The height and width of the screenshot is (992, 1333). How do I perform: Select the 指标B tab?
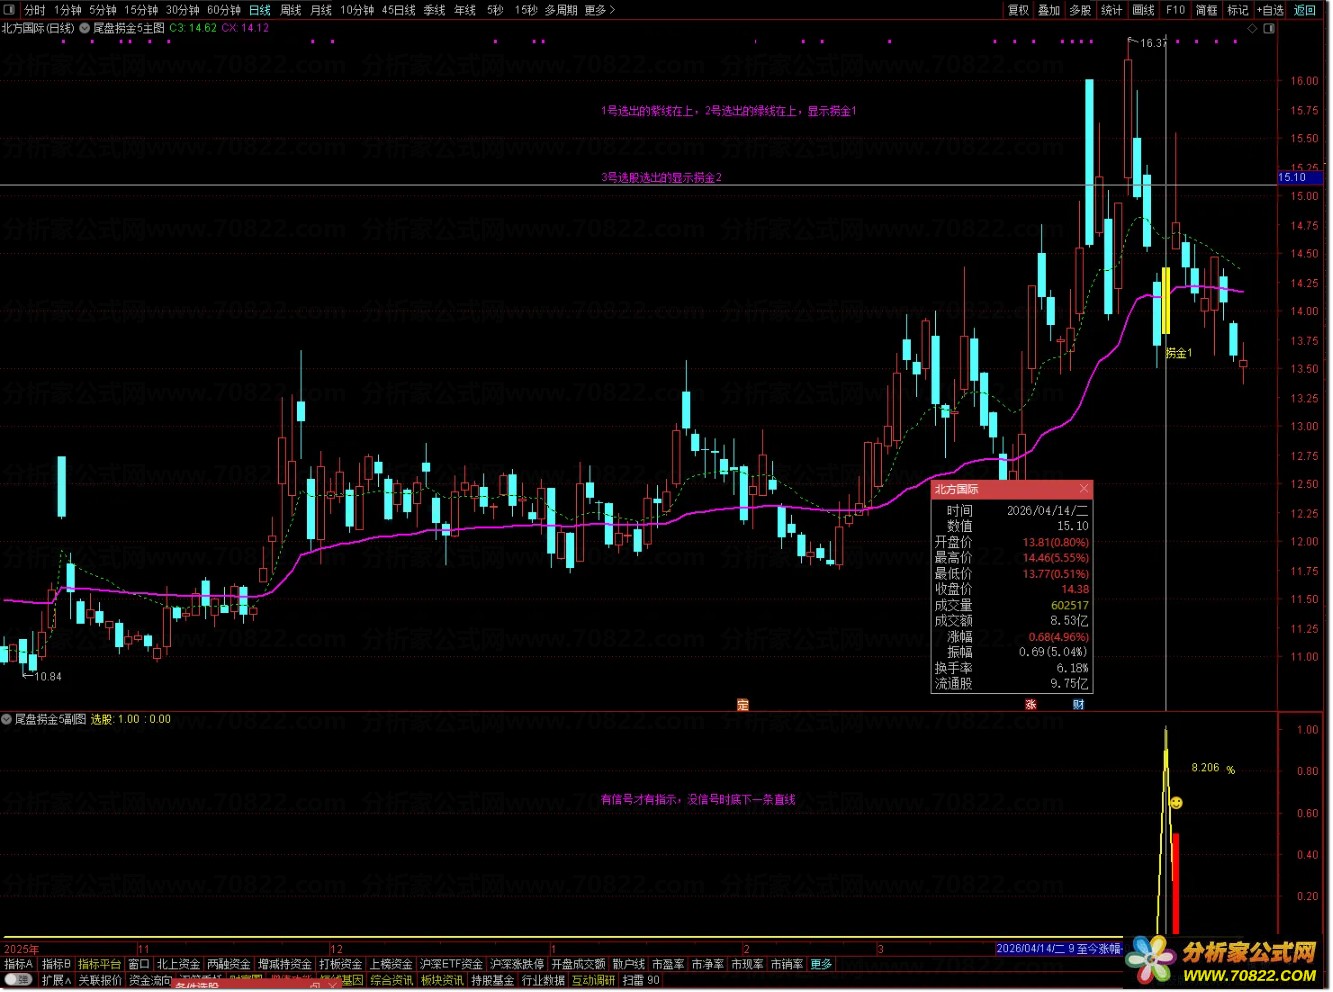(x=57, y=965)
